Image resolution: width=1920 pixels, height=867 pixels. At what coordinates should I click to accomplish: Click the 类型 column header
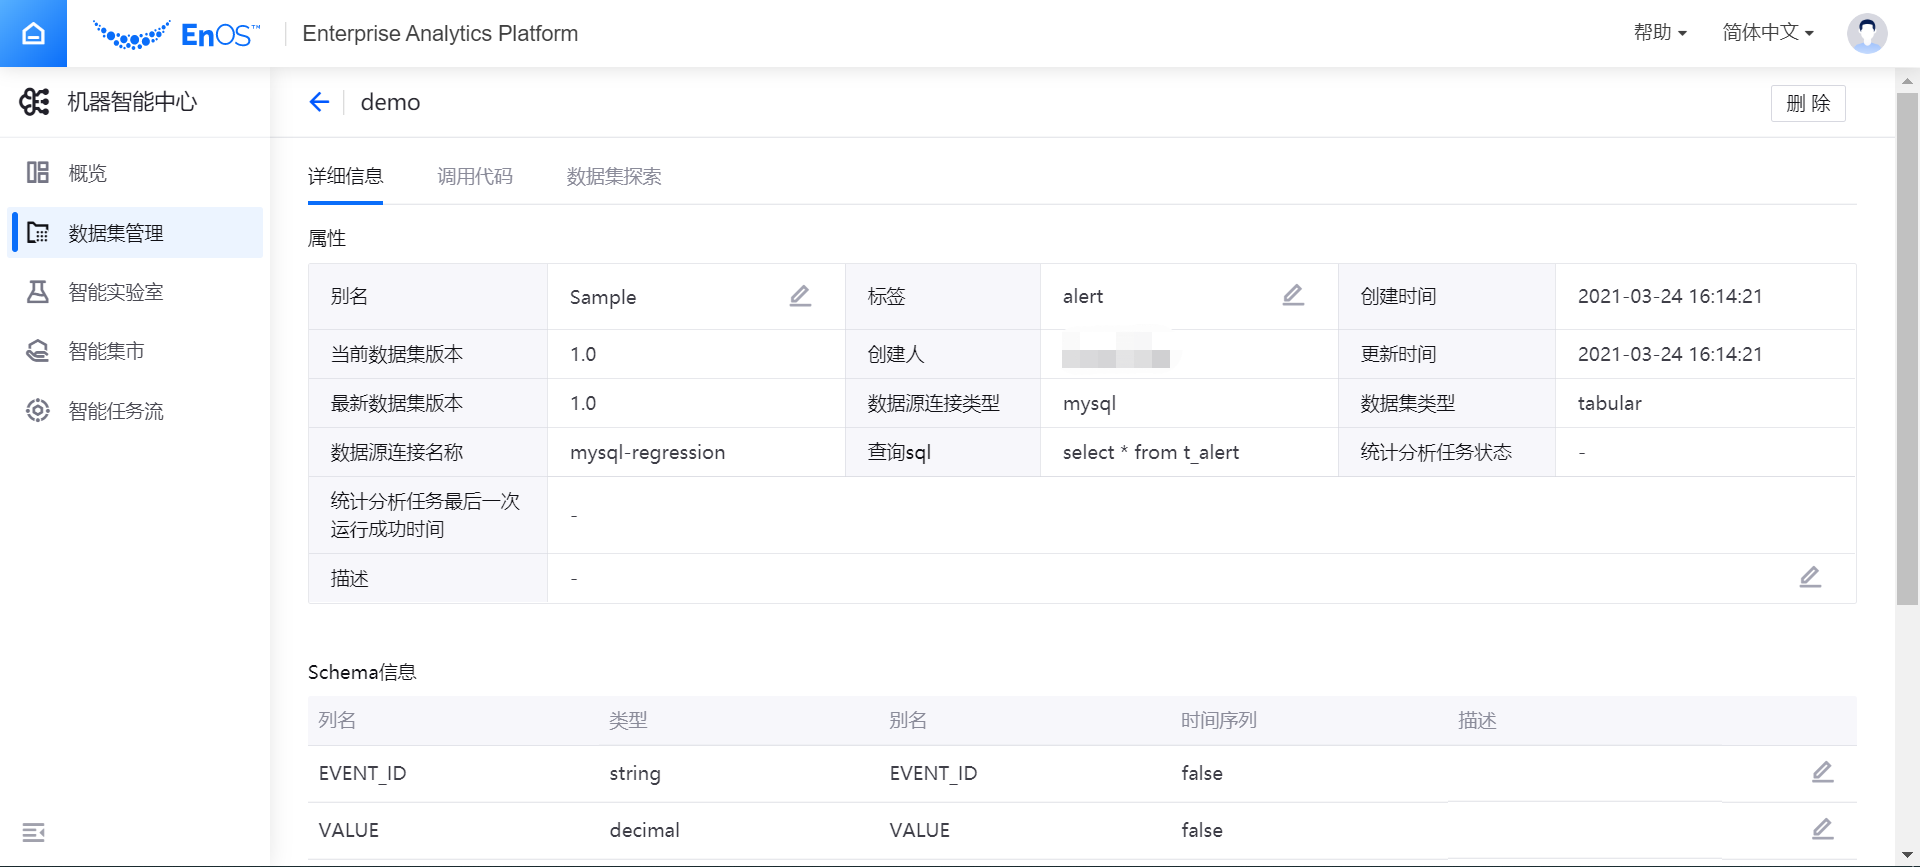[x=628, y=720]
